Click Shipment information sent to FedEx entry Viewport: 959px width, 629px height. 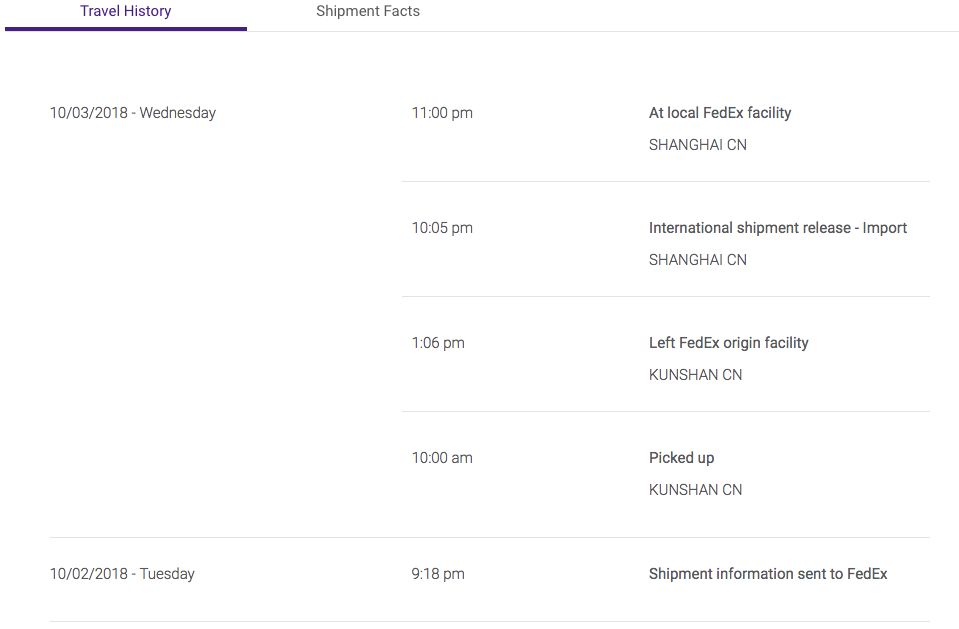768,574
